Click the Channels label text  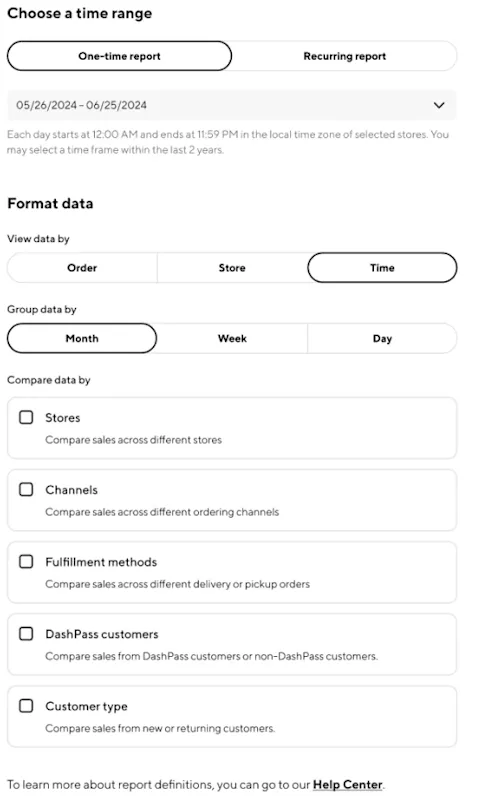click(71, 490)
